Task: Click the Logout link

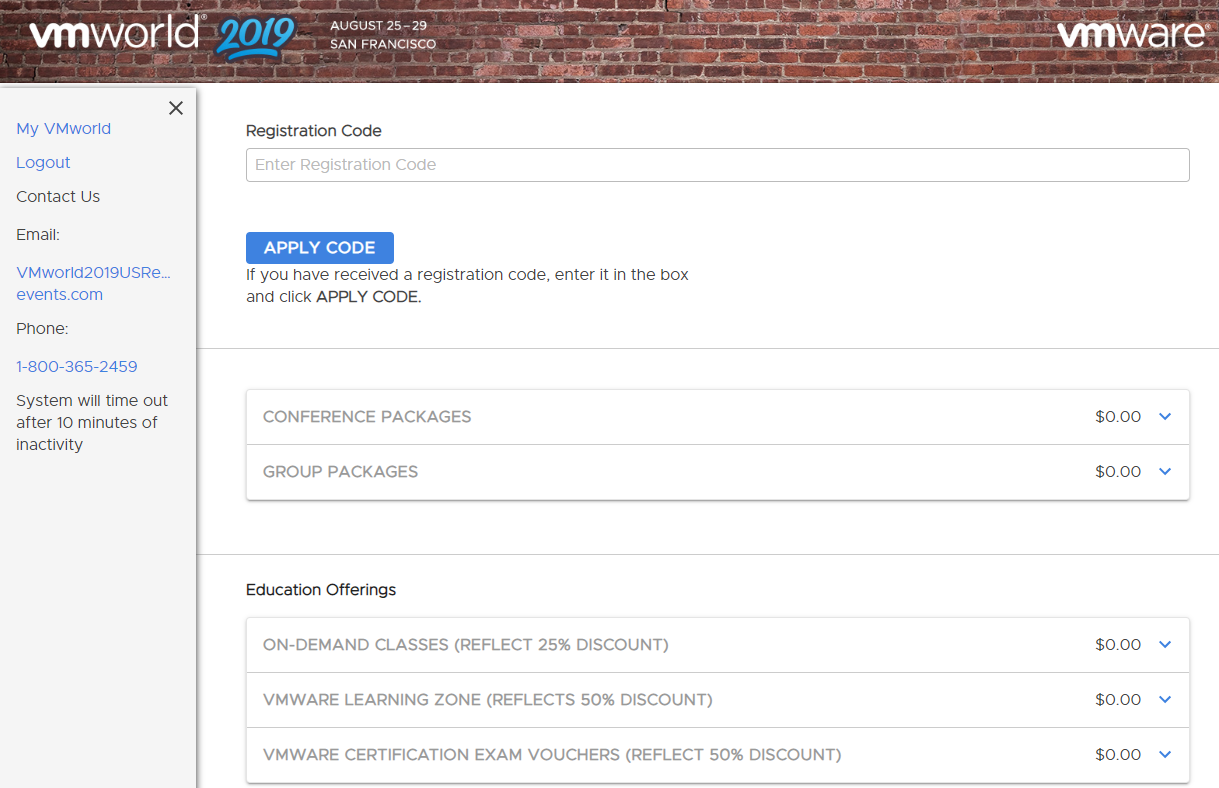Action: click(x=43, y=162)
